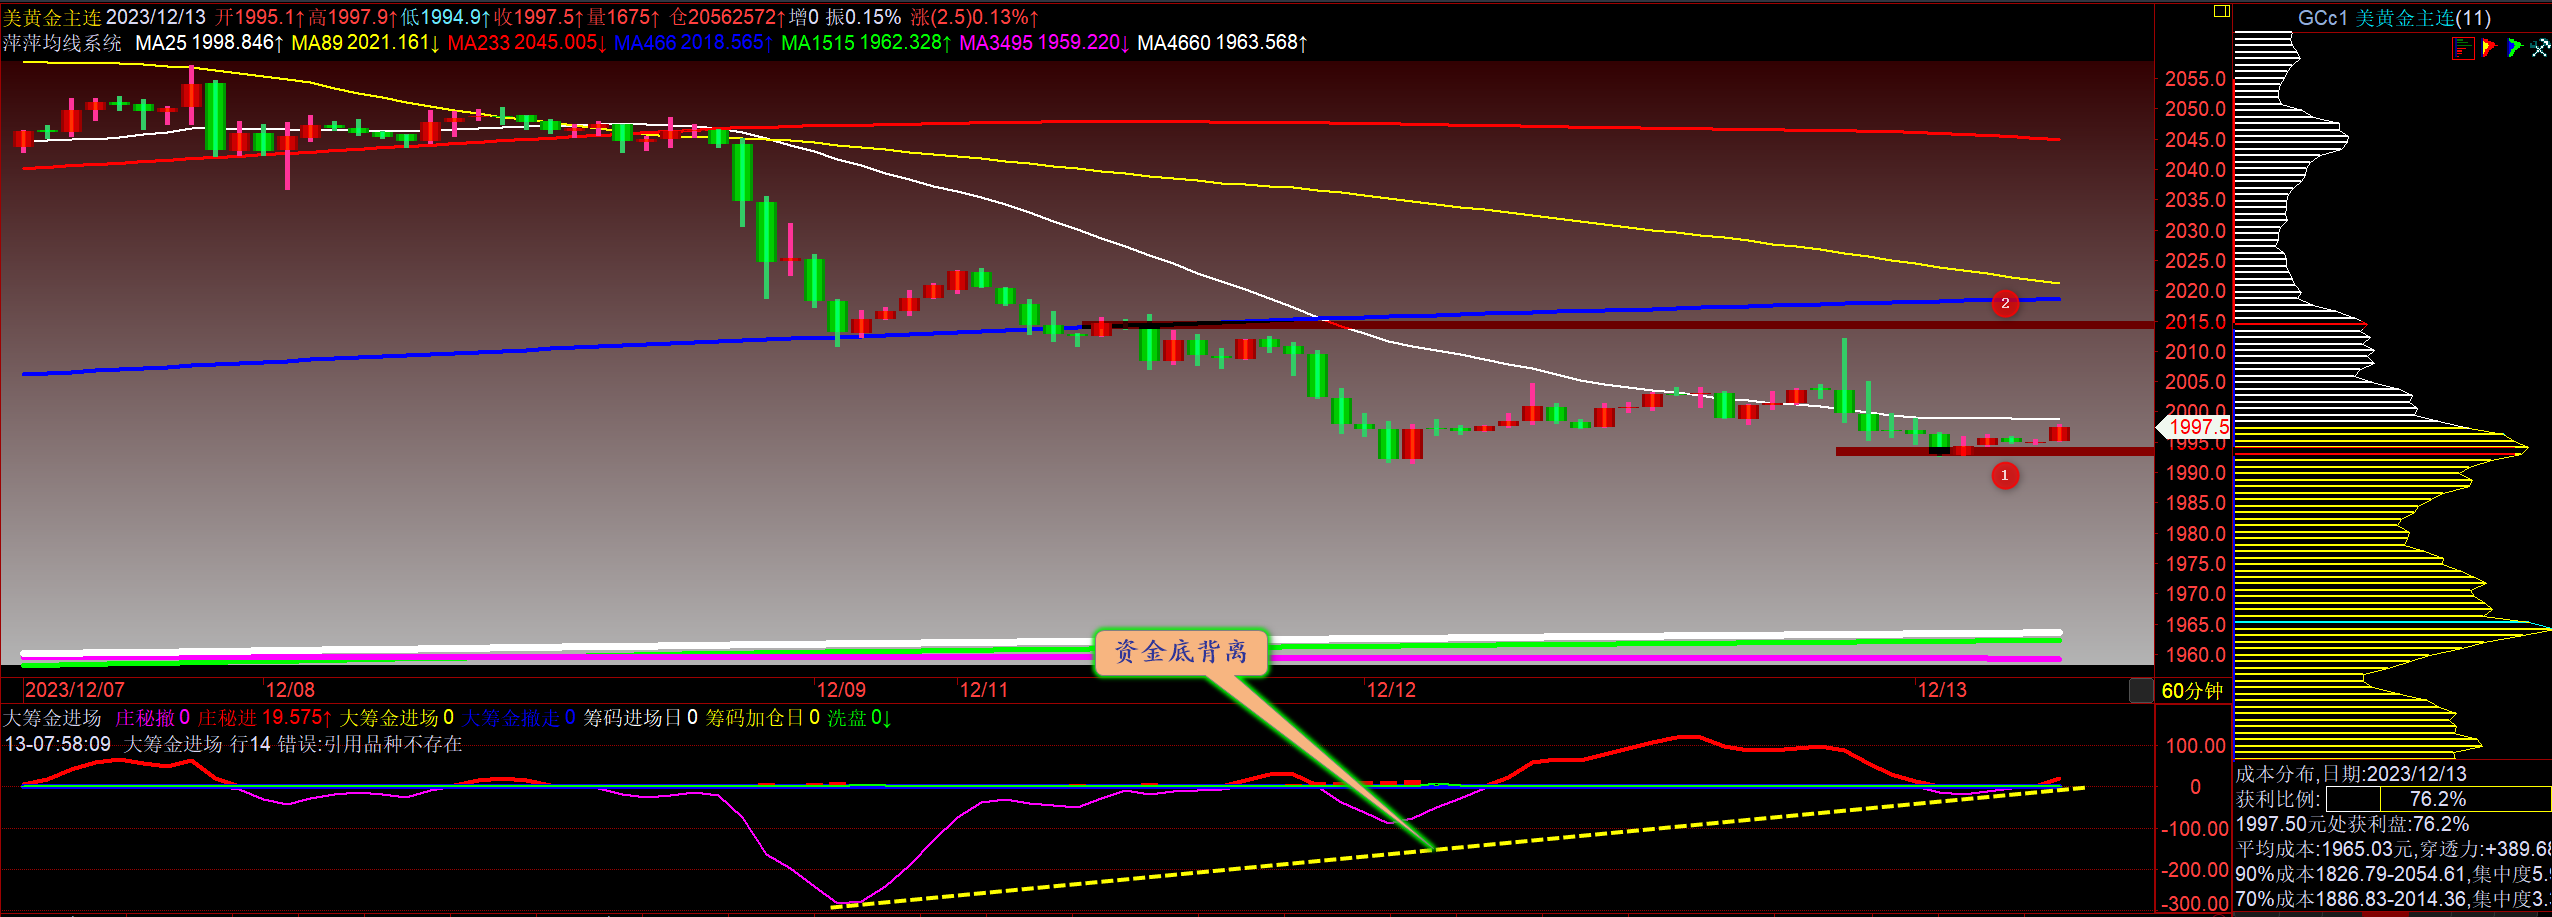This screenshot has height=917, width=2552.
Task: Click the 2015.0 price axis label
Action: point(2196,322)
